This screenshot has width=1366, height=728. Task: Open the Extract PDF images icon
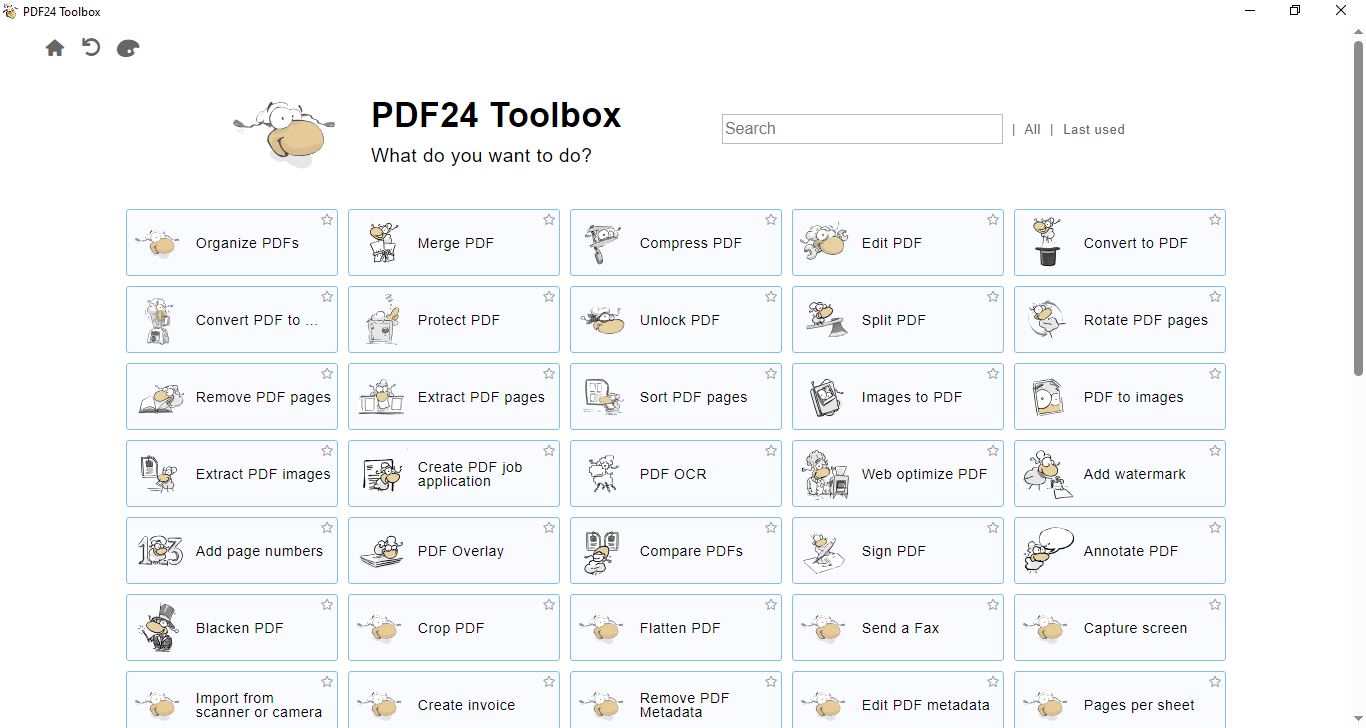[x=159, y=474]
